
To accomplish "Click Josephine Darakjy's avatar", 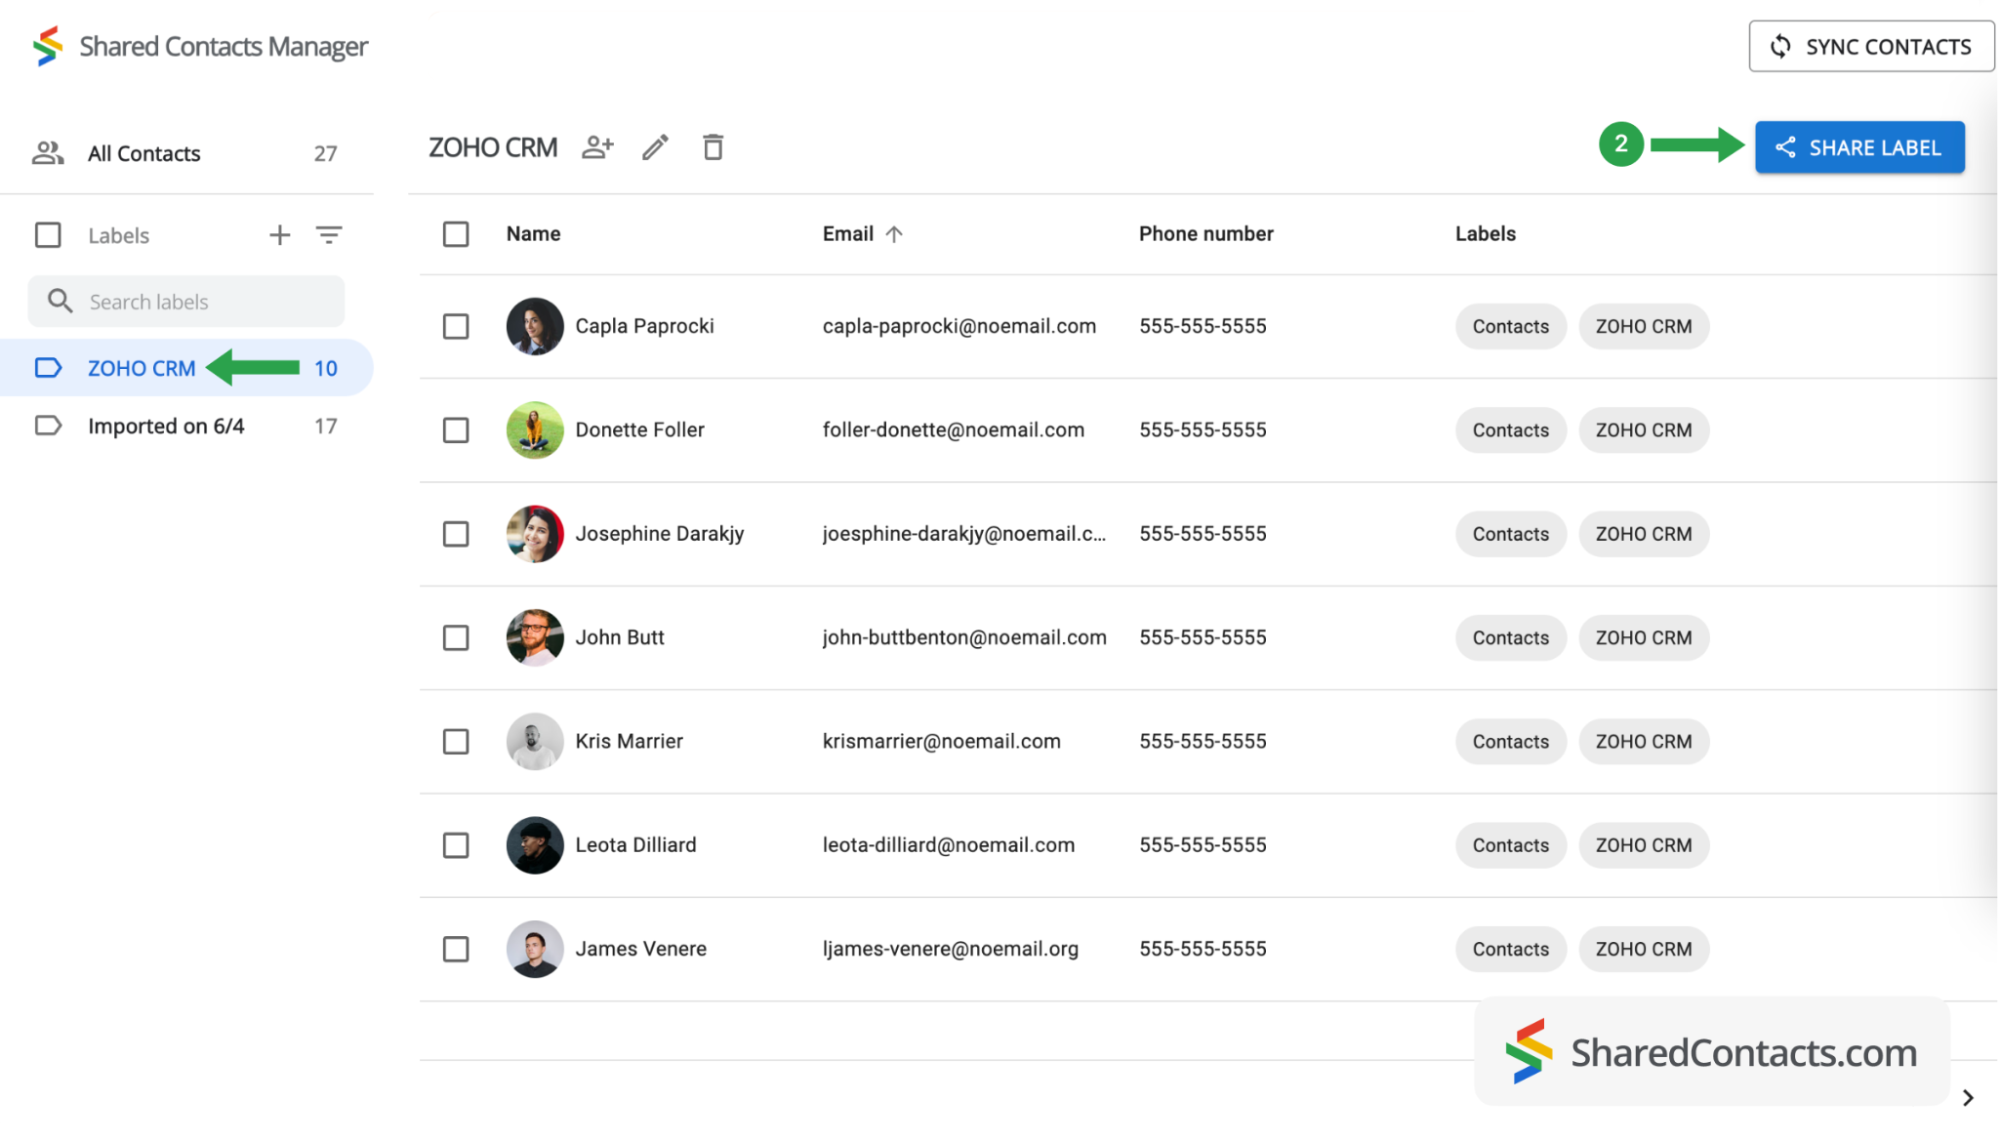I will [x=535, y=534].
